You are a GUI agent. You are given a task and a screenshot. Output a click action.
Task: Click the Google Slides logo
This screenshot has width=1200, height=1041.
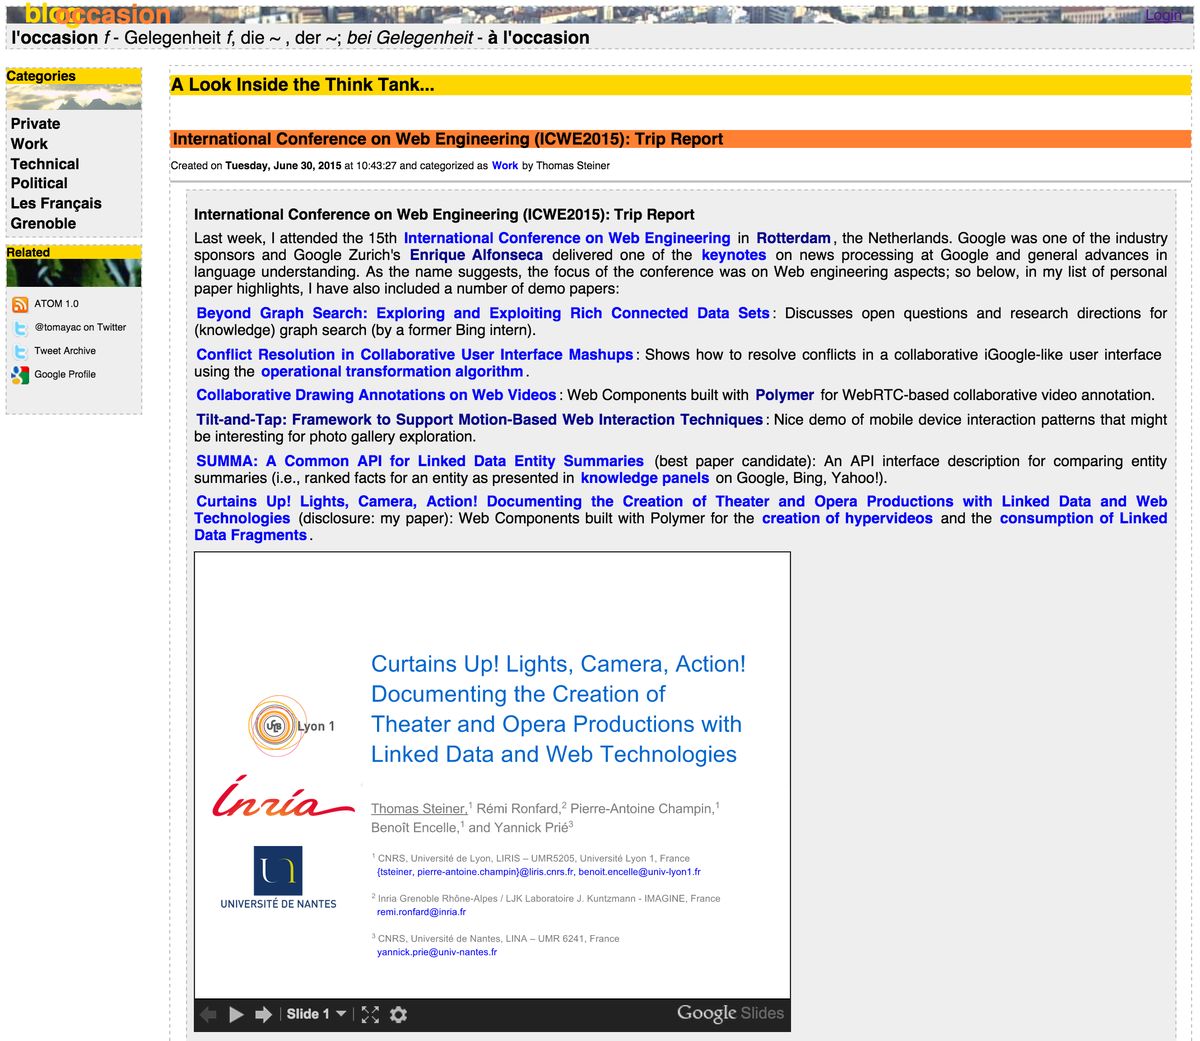point(730,1013)
